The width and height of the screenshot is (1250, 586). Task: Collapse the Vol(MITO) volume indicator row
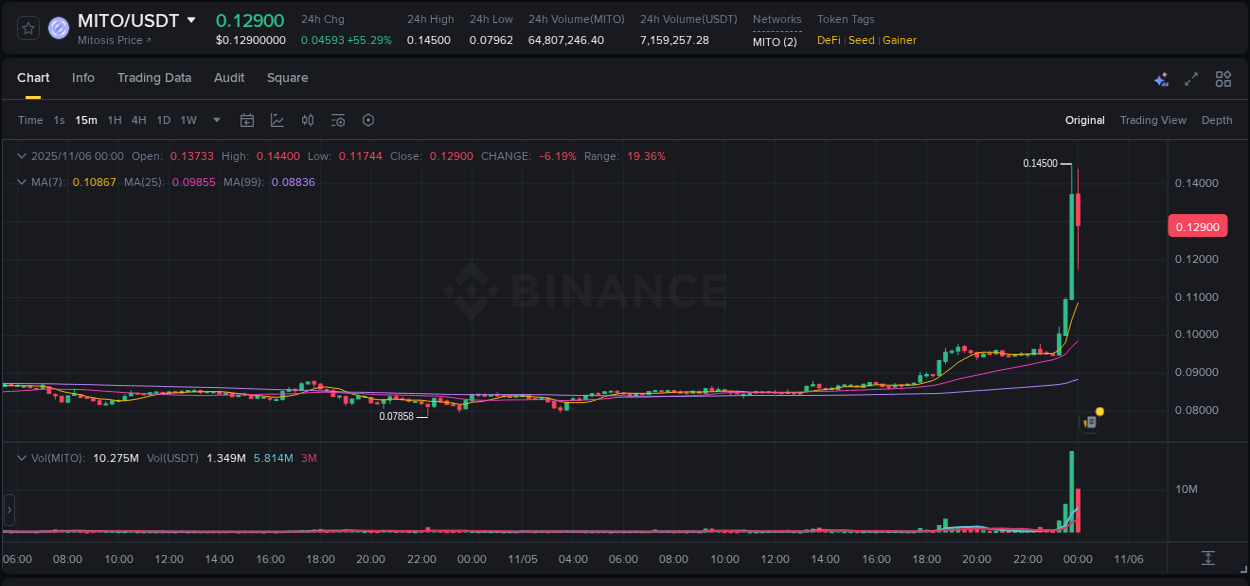click(x=22, y=457)
